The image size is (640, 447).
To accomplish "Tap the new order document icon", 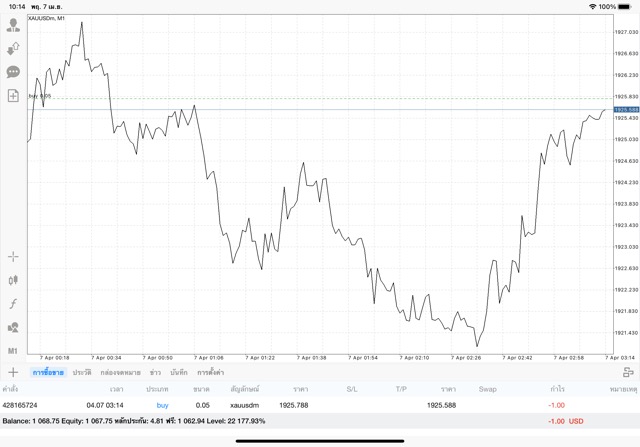I will [13, 96].
